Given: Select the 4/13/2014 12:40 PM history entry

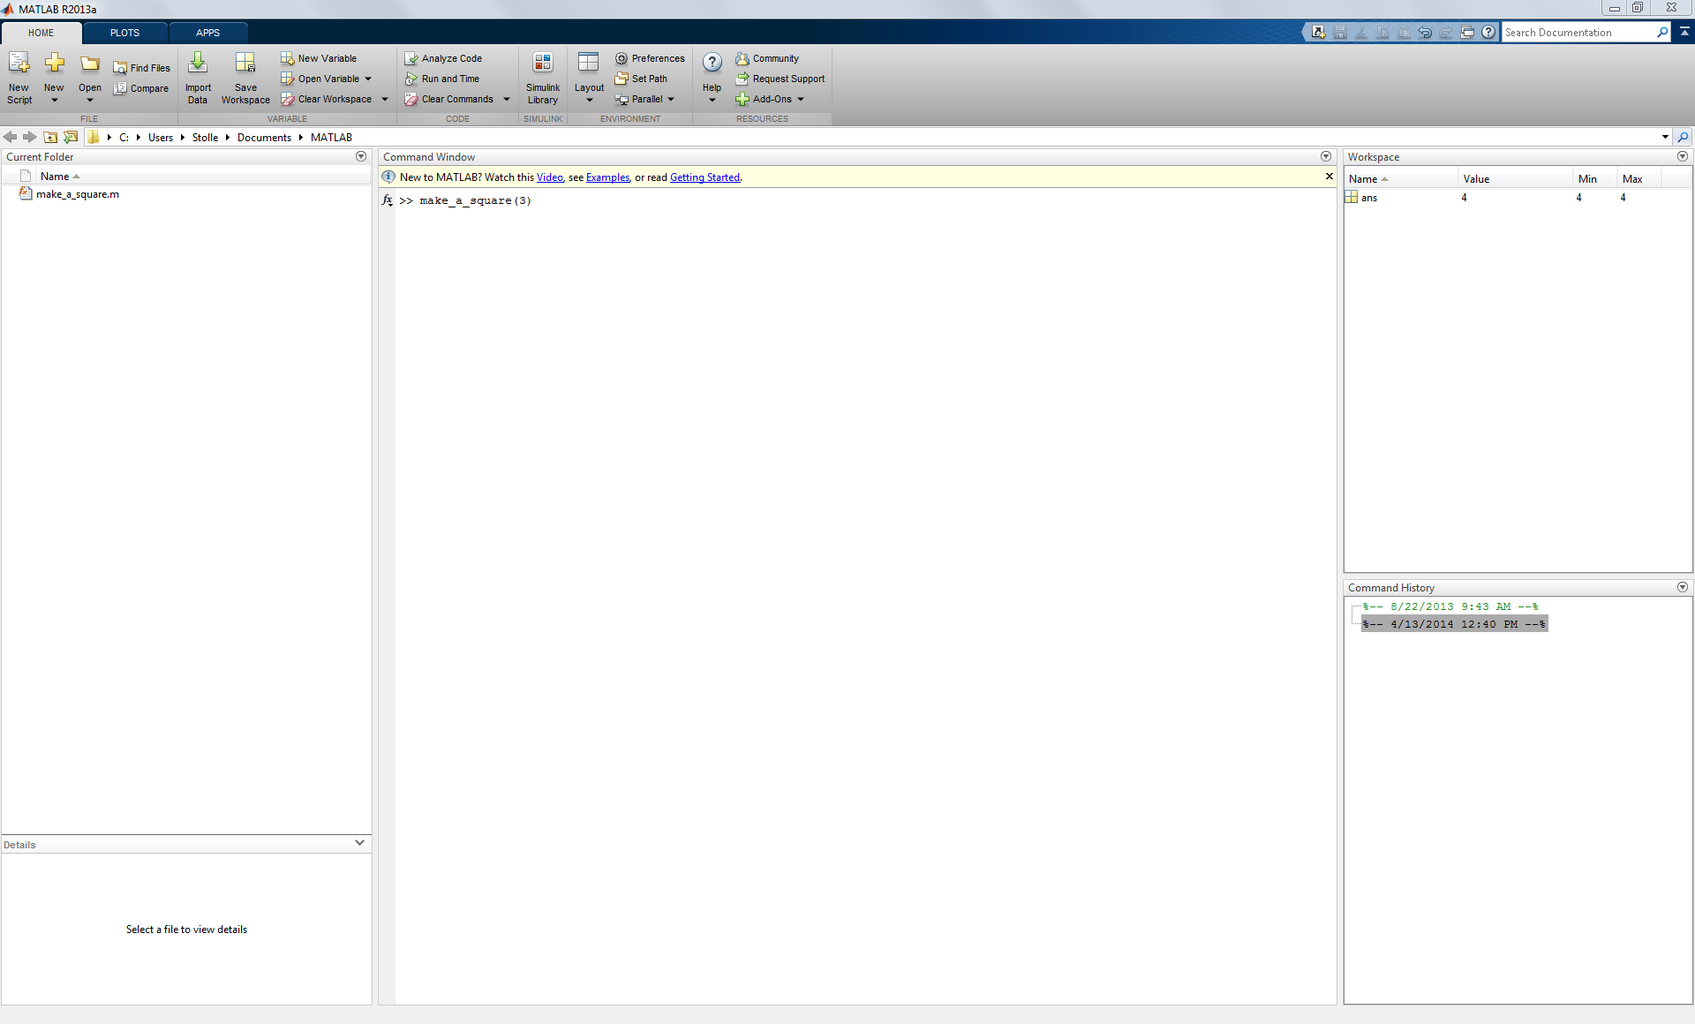Looking at the screenshot, I should tap(1454, 624).
